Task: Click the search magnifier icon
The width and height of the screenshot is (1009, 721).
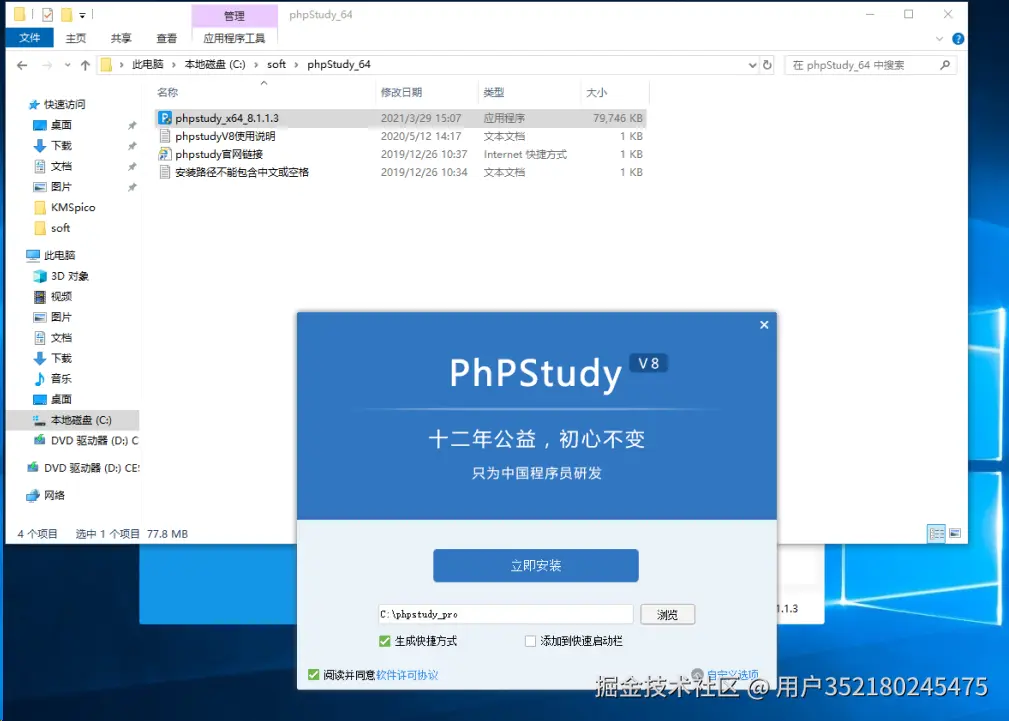Action: click(945, 65)
